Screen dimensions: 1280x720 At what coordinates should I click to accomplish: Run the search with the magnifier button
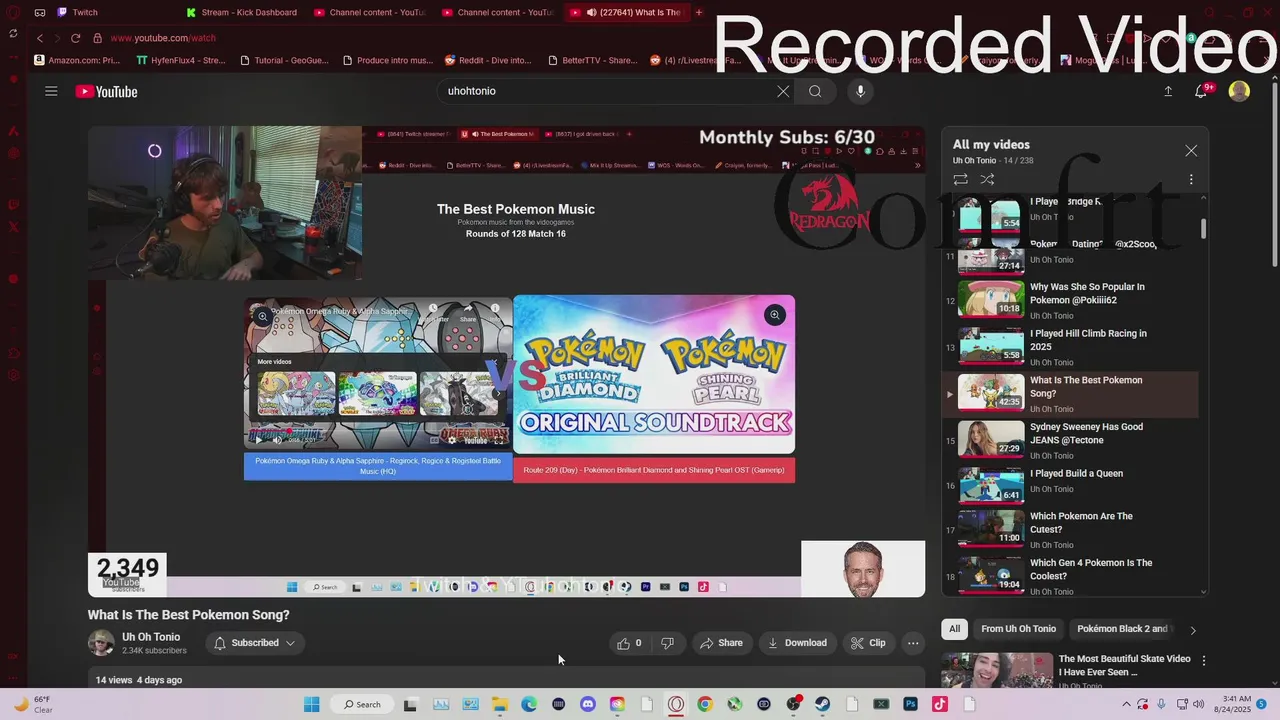pyautogui.click(x=815, y=91)
